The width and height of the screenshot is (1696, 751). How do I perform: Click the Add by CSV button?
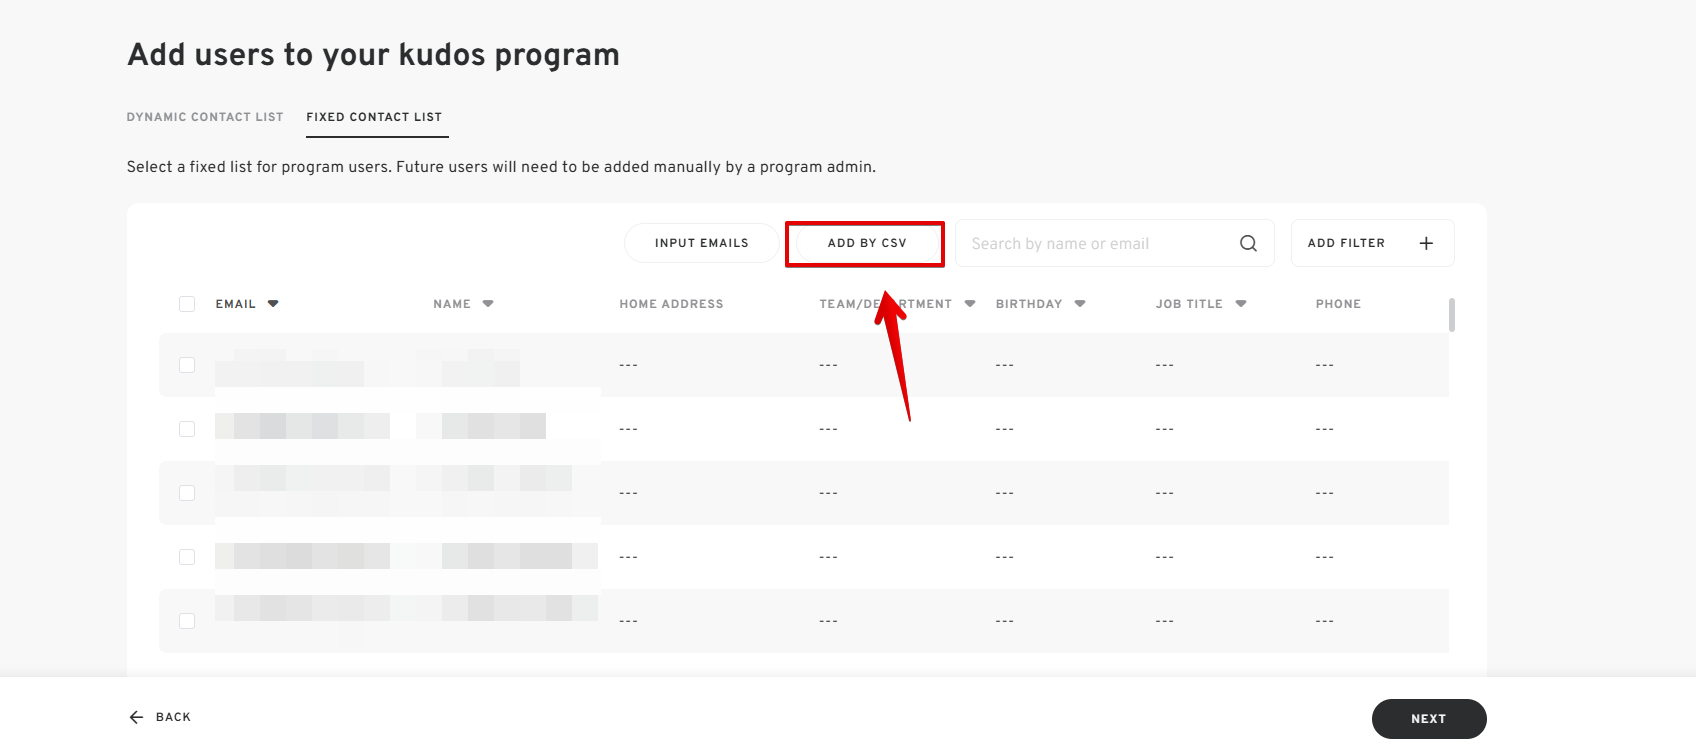[x=866, y=243]
